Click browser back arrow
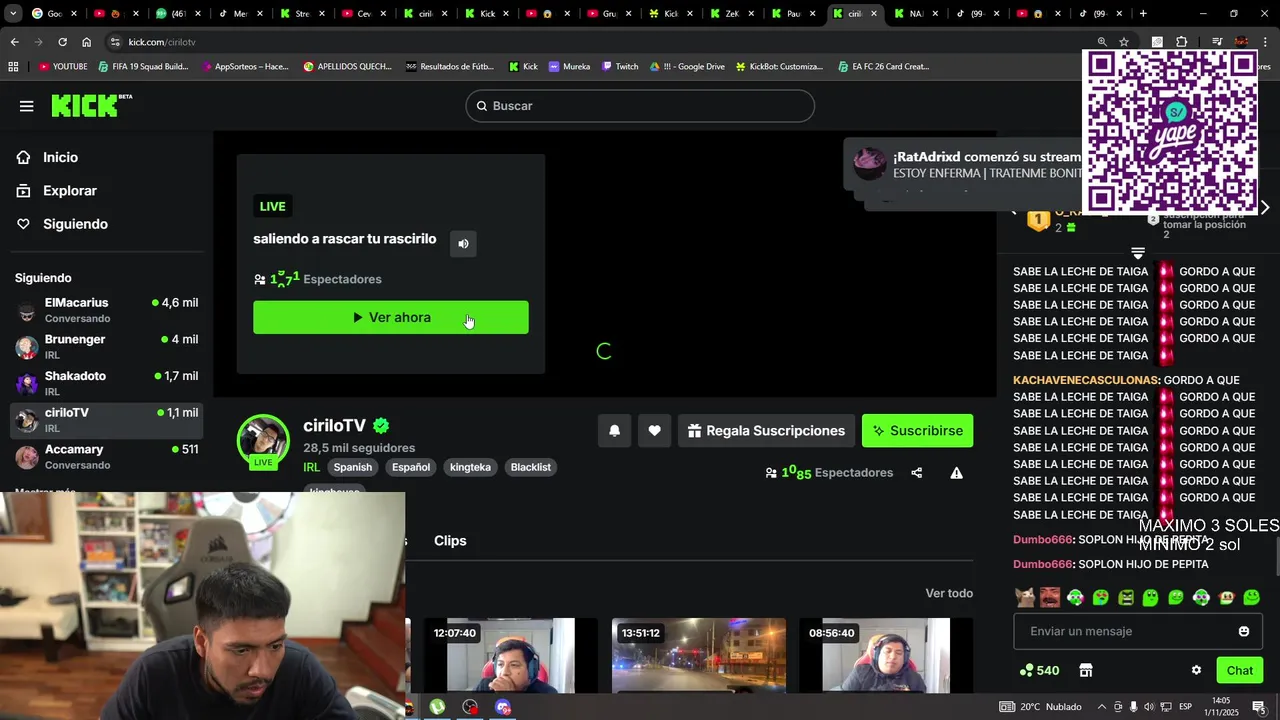Viewport: 1280px width, 720px height. [14, 42]
